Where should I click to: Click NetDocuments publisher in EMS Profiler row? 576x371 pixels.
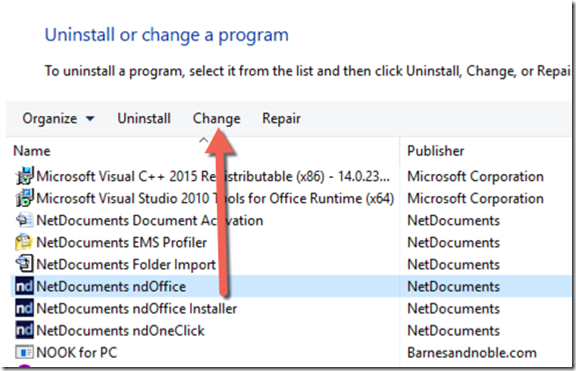click(x=454, y=242)
